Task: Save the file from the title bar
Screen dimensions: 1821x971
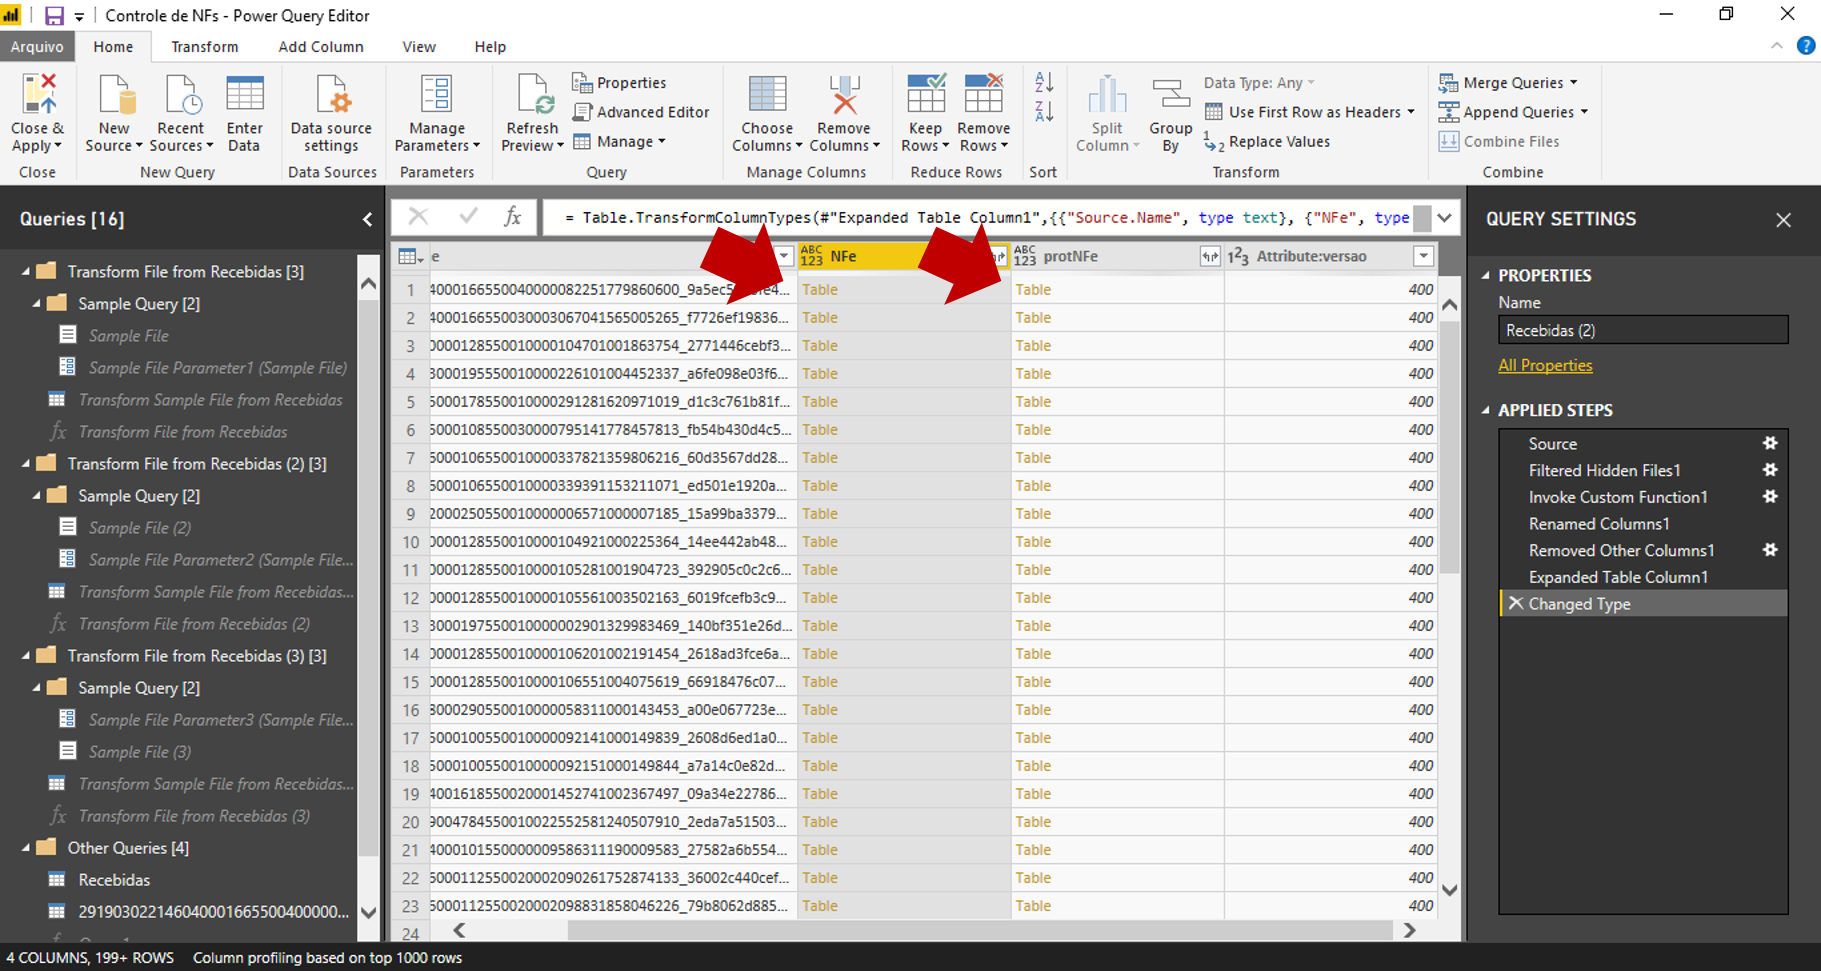Action: click(x=54, y=16)
